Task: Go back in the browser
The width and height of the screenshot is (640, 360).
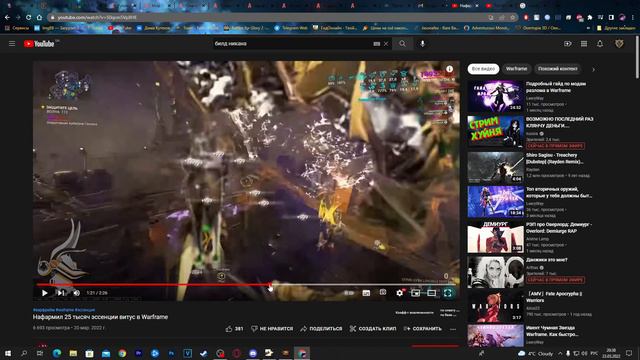Action: pyautogui.click(x=7, y=18)
